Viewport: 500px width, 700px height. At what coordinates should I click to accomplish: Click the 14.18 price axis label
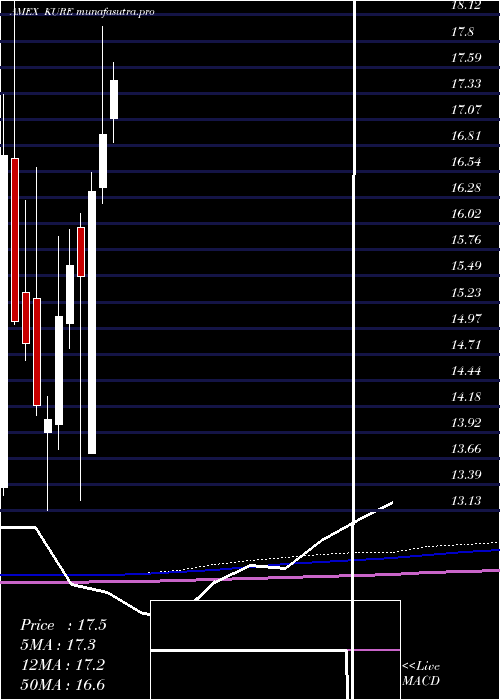(x=466, y=396)
